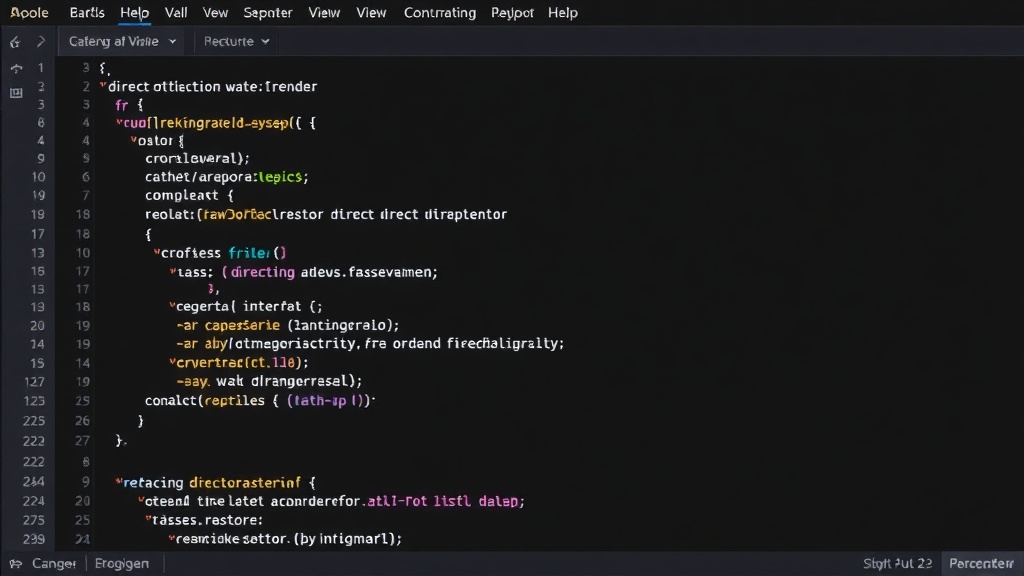Open the Contrrating menu
This screenshot has width=1024, height=576.
[440, 12]
